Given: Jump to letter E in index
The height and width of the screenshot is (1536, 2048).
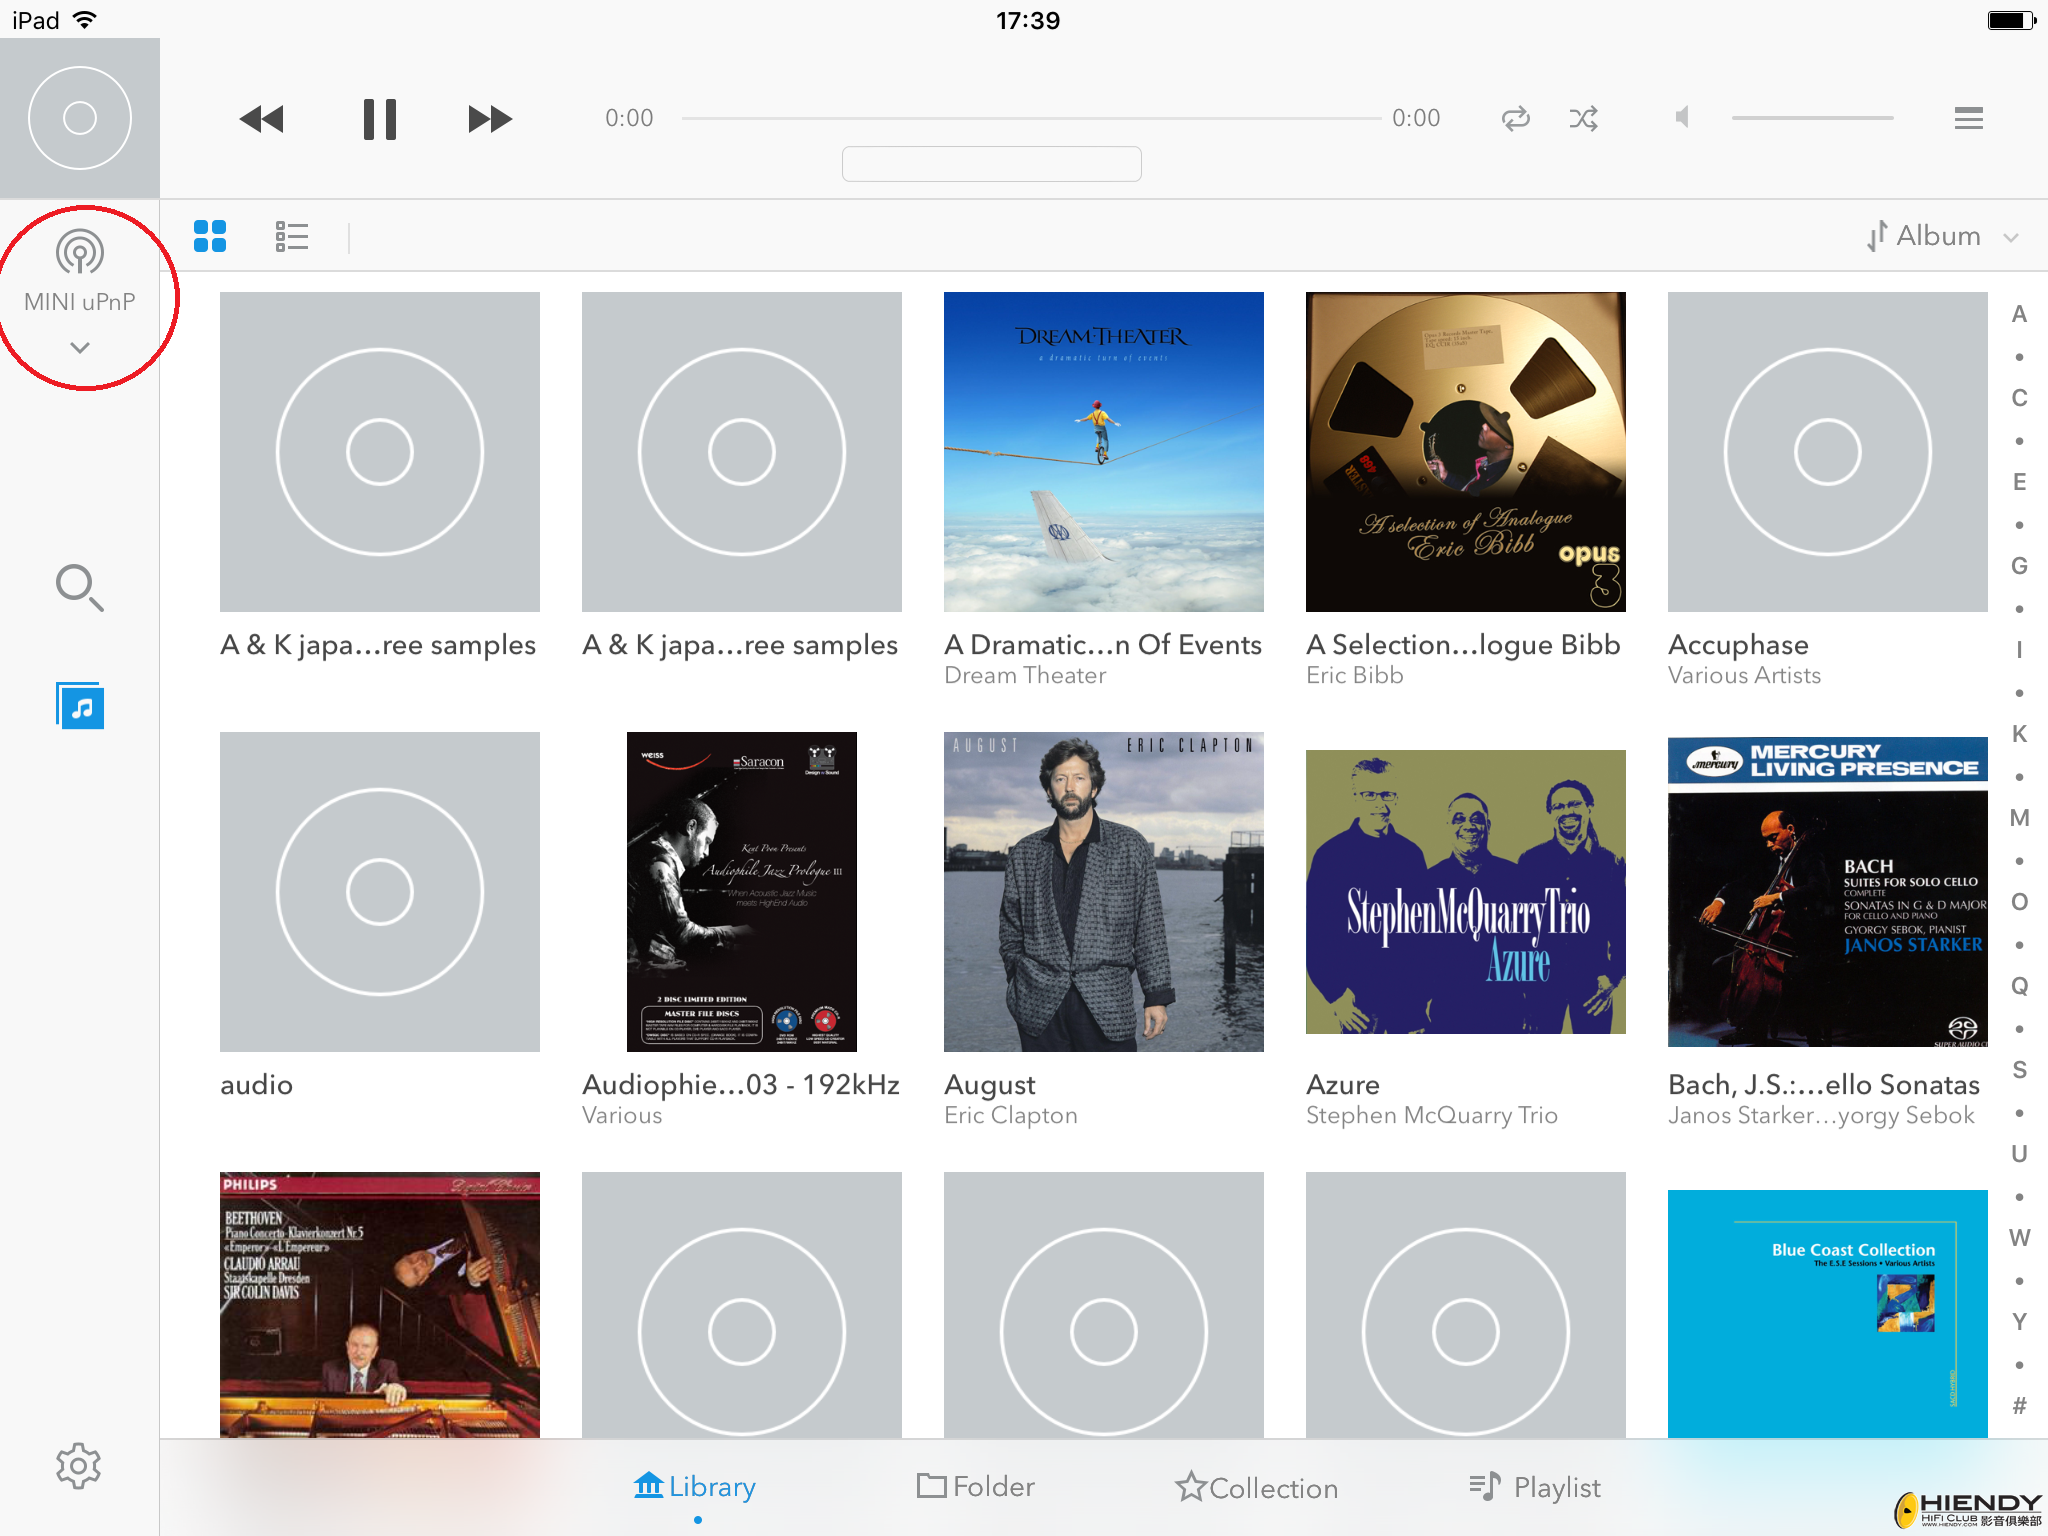Looking at the screenshot, I should pos(2019,482).
